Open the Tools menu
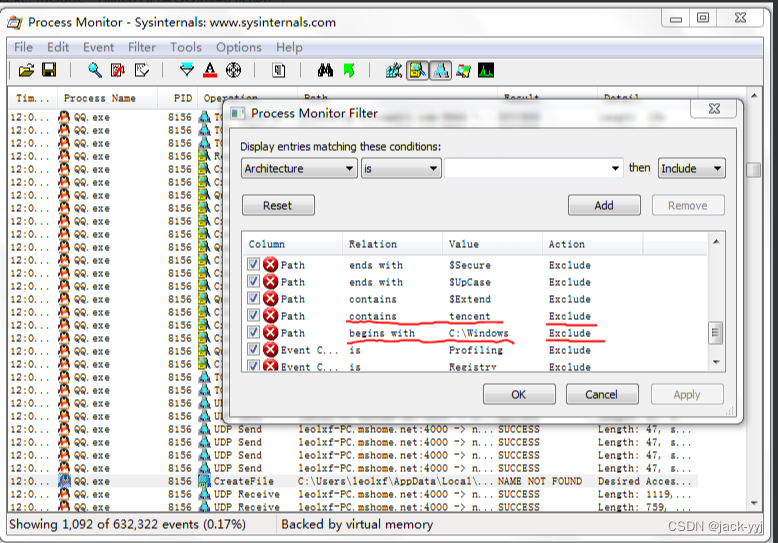 (x=186, y=47)
